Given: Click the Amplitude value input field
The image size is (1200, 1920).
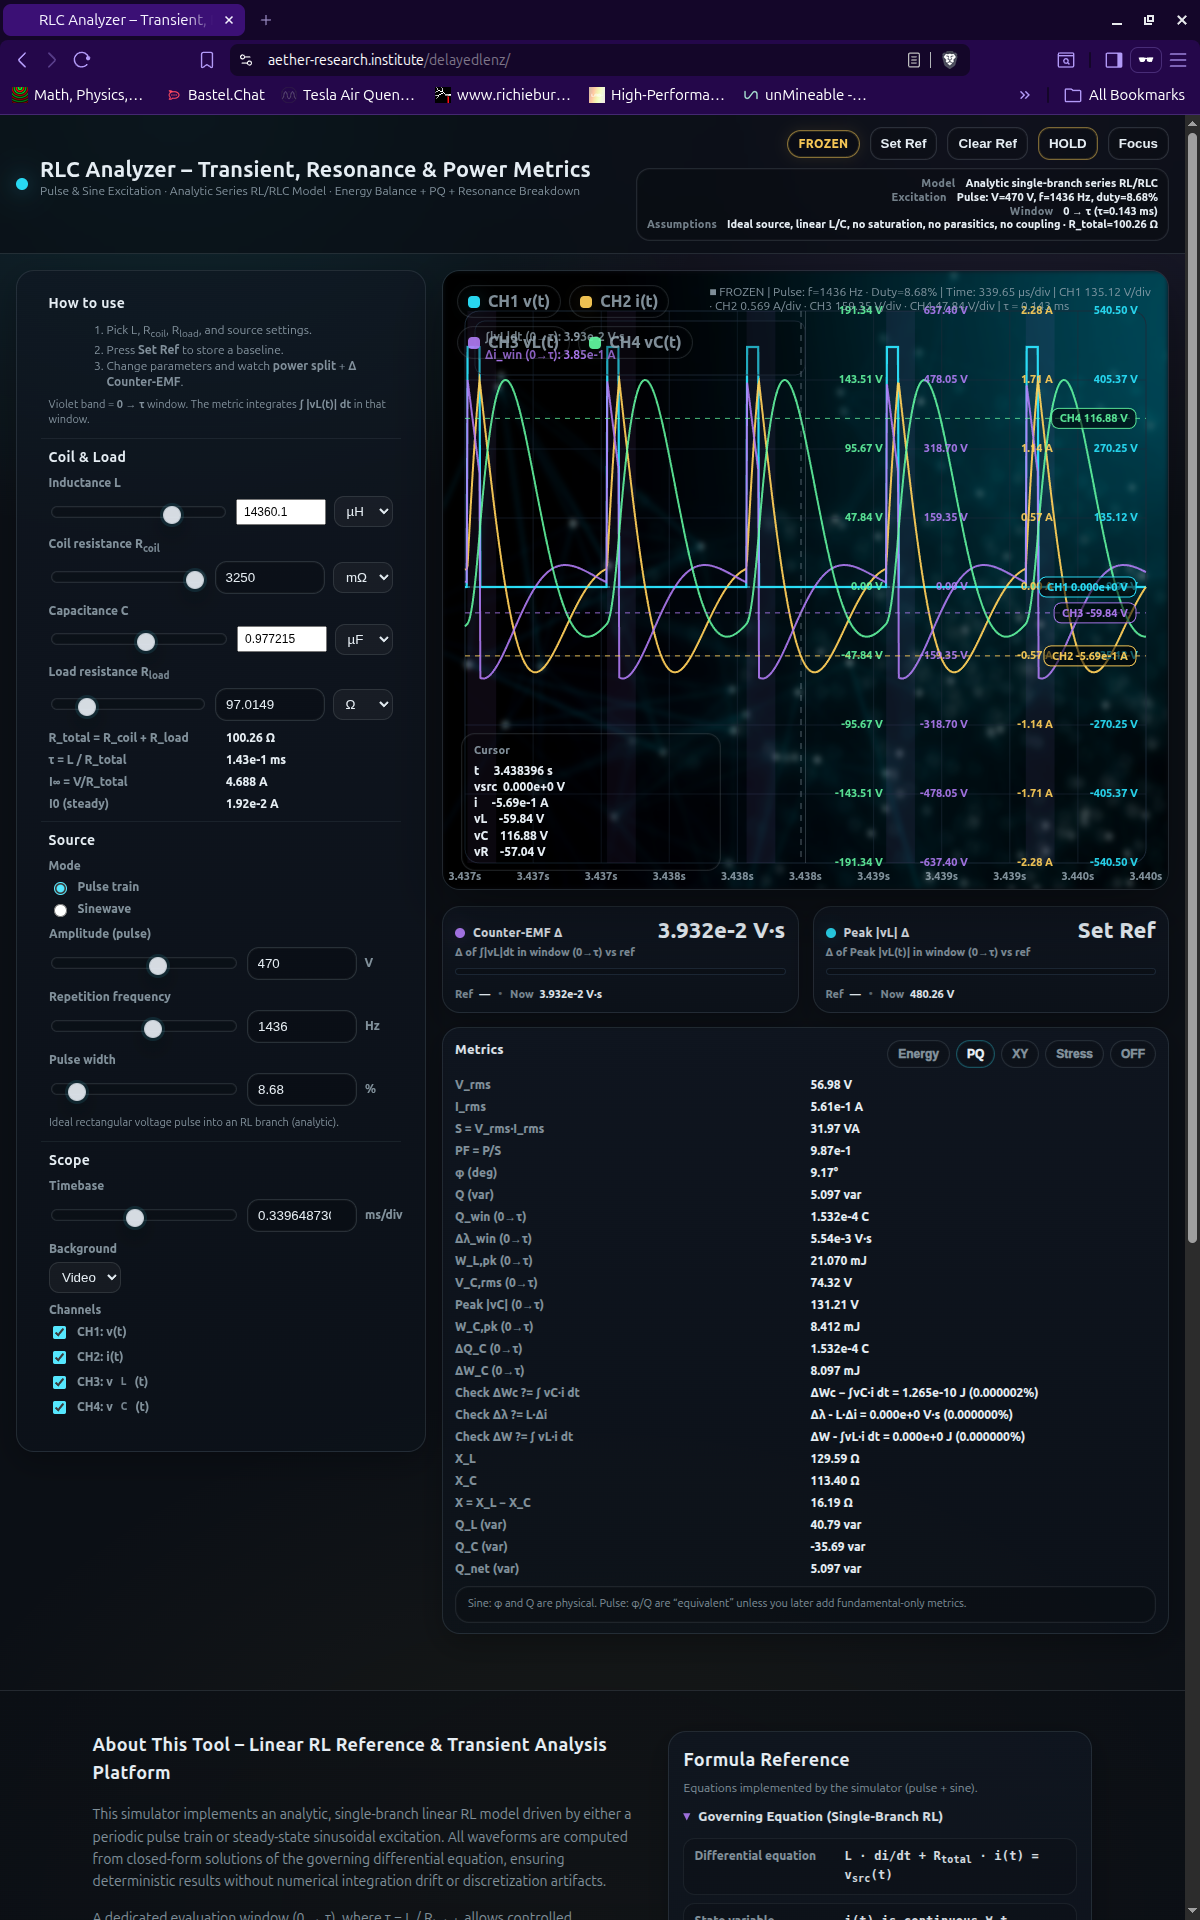Looking at the screenshot, I should 301,964.
